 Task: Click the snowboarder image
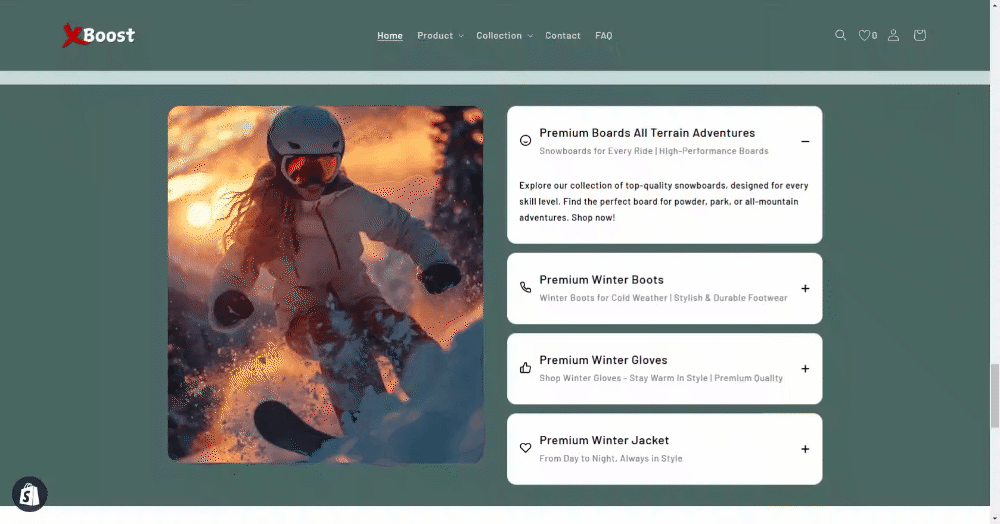coord(326,284)
